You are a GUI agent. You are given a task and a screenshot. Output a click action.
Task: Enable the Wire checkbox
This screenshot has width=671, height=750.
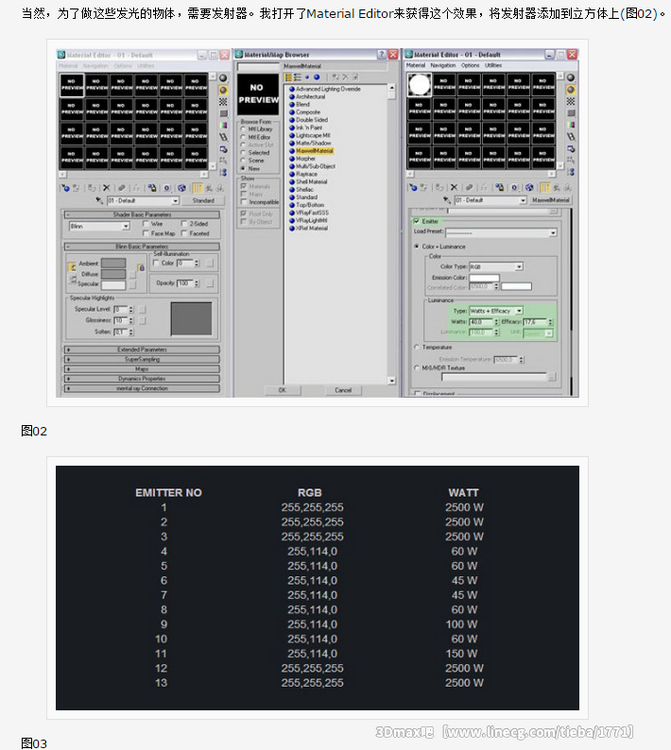pyautogui.click(x=145, y=224)
